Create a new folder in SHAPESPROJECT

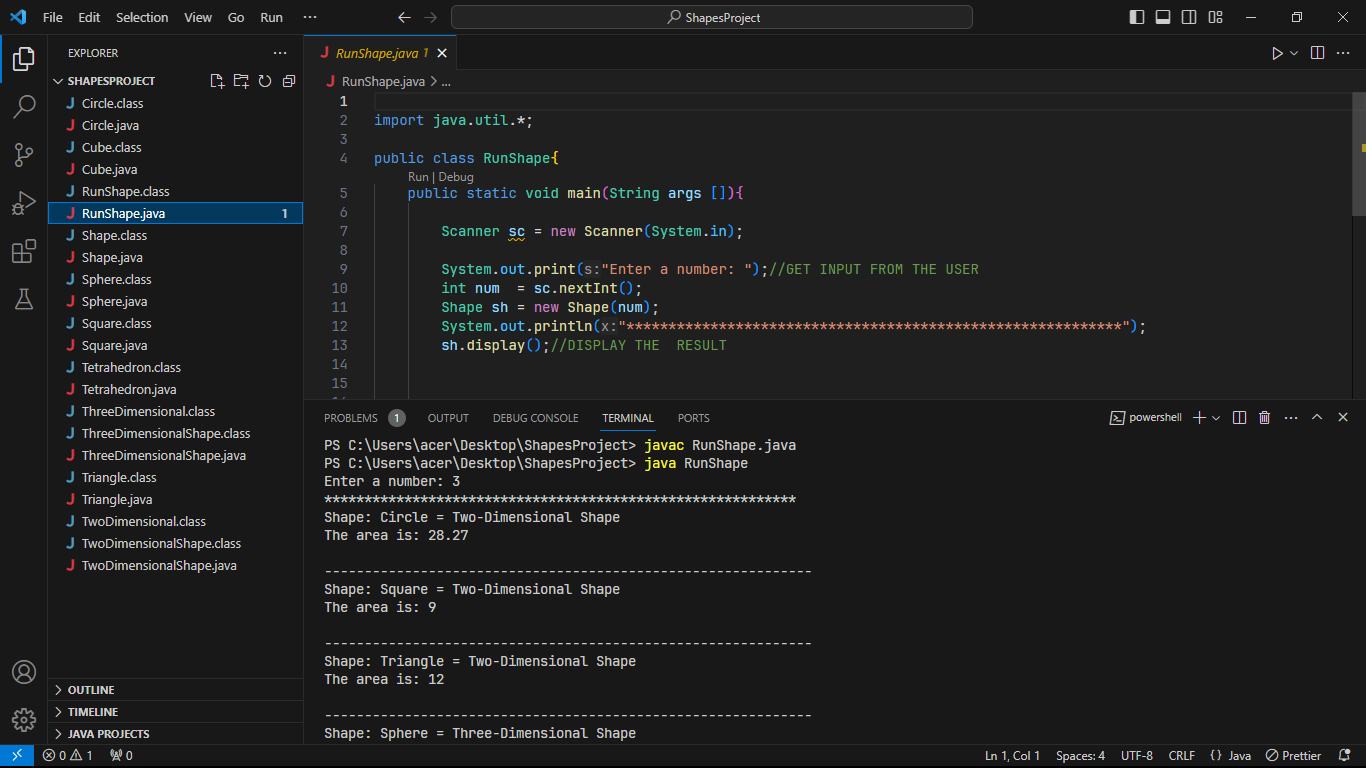(241, 81)
